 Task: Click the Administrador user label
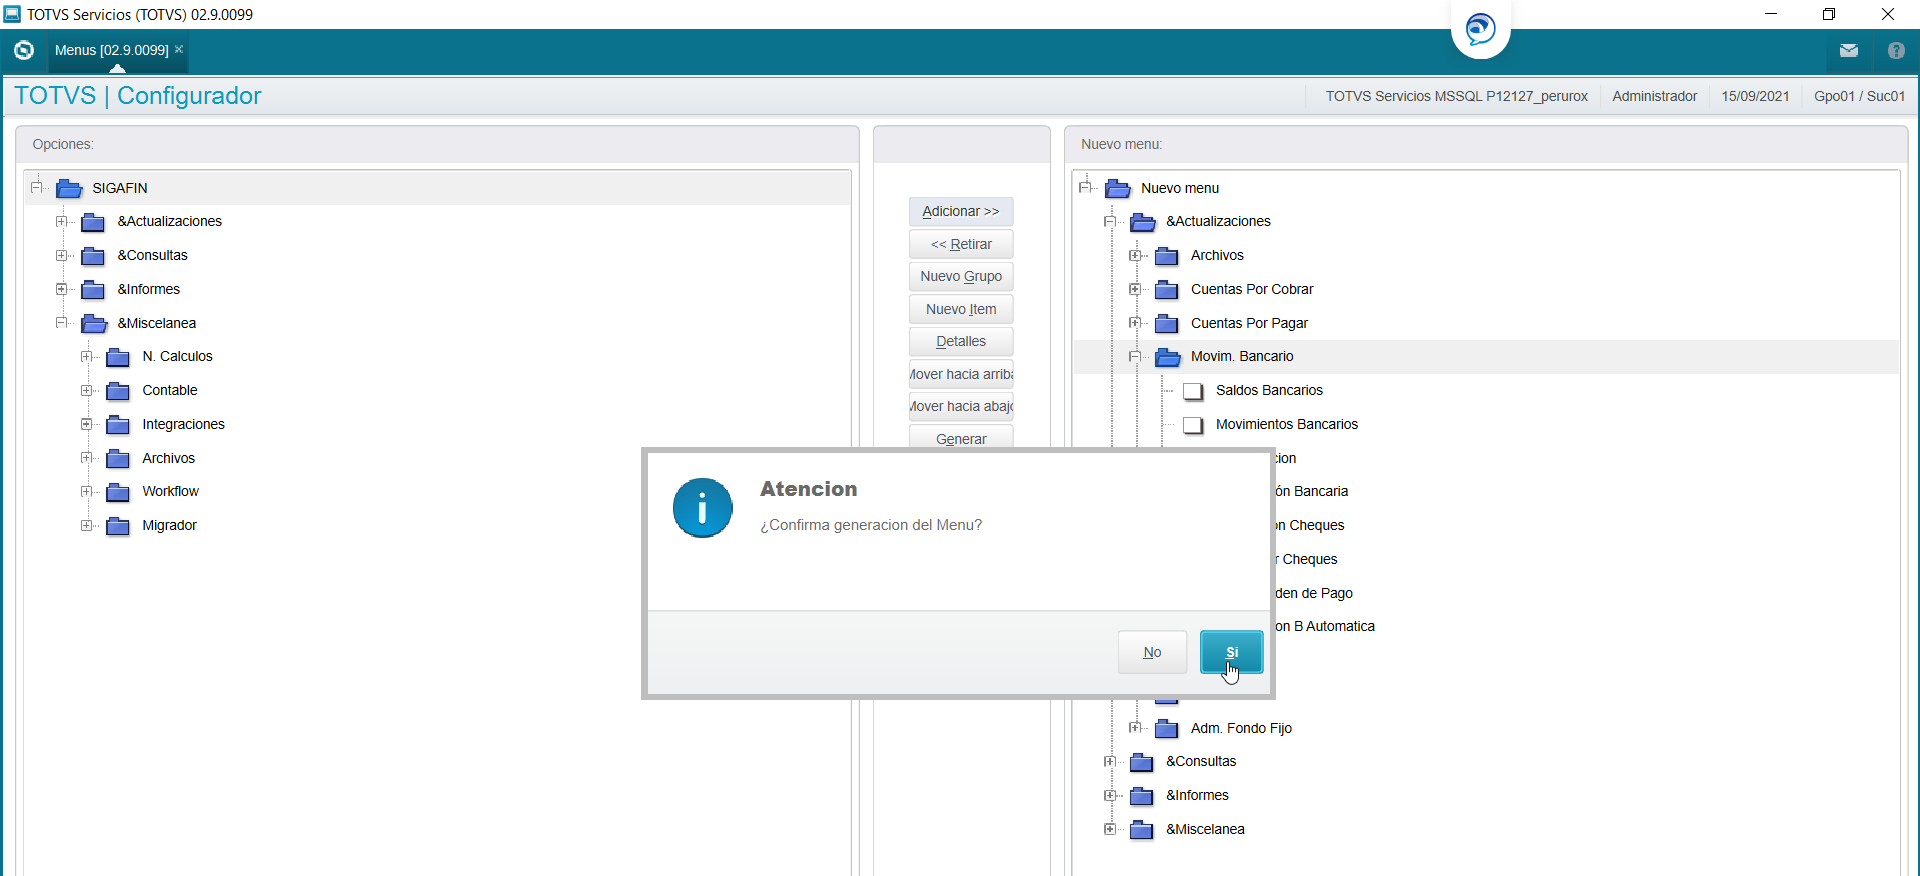click(x=1655, y=96)
